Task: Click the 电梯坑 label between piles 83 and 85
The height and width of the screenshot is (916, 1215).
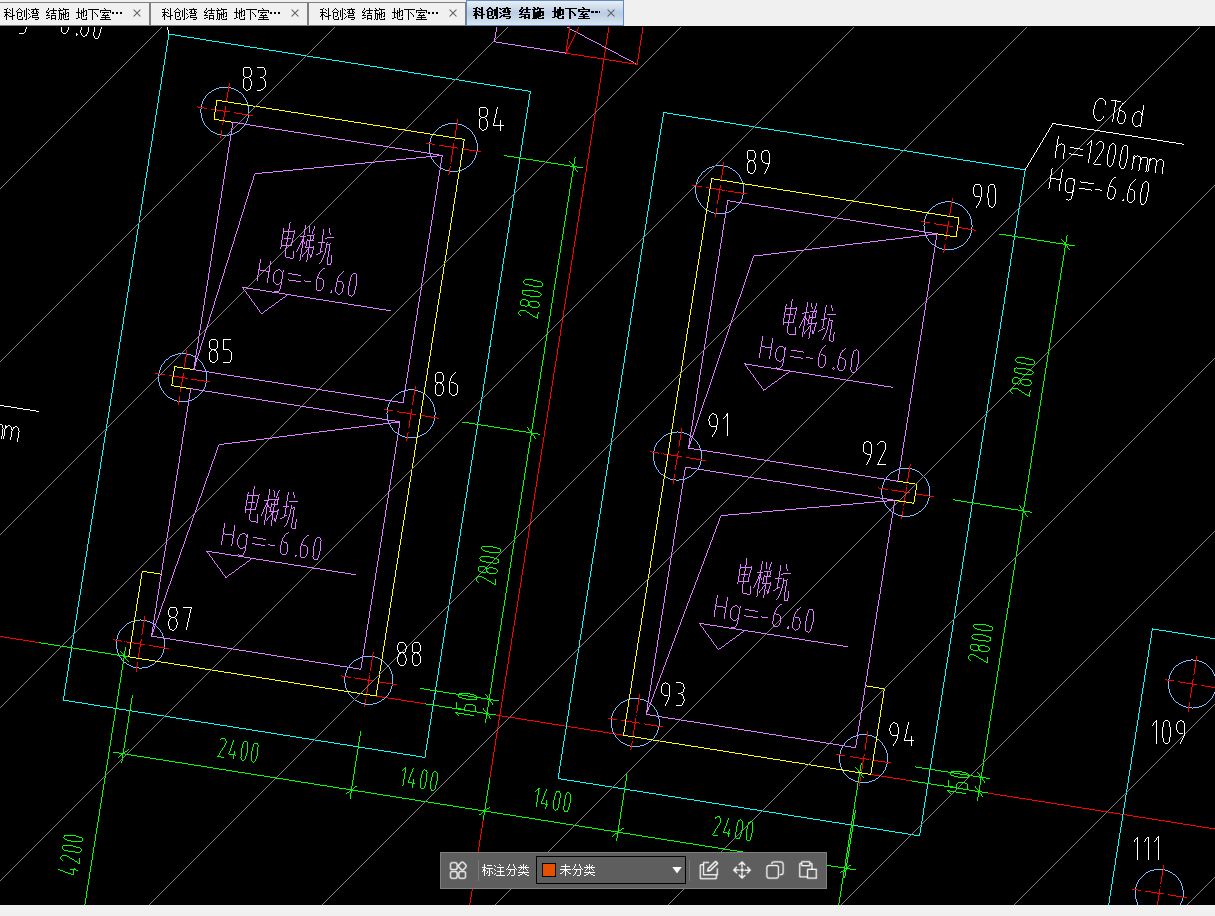Action: pyautogui.click(x=305, y=243)
